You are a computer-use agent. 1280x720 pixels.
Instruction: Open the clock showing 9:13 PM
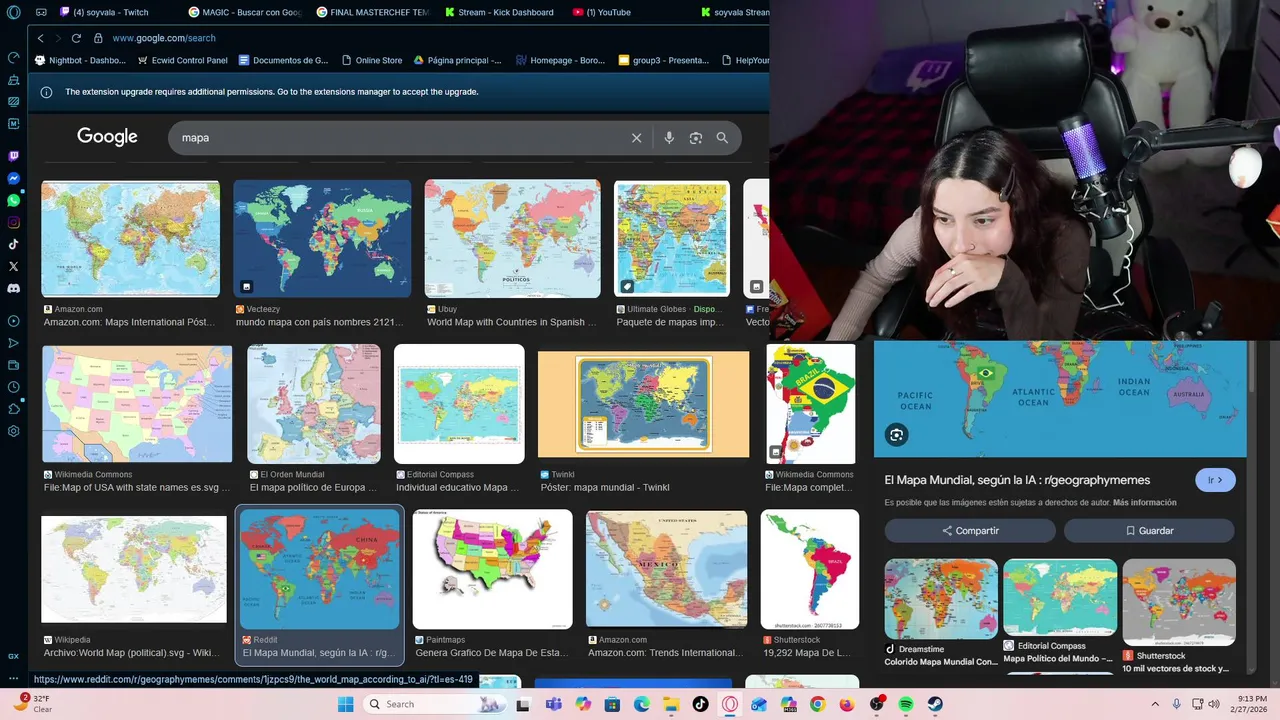(x=1252, y=704)
